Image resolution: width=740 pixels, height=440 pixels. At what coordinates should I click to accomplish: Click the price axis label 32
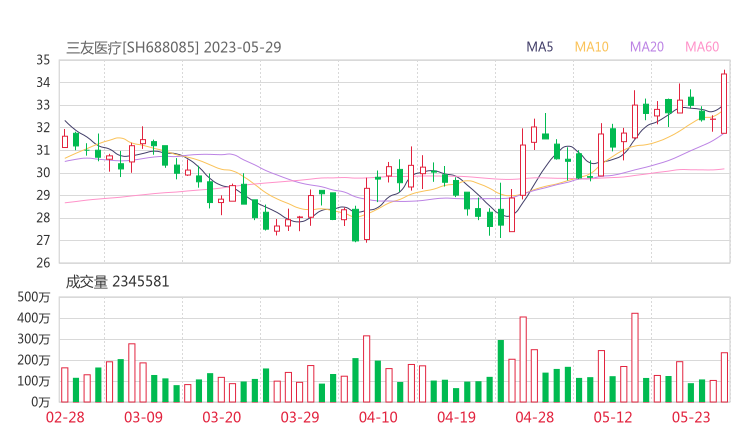[43, 127]
